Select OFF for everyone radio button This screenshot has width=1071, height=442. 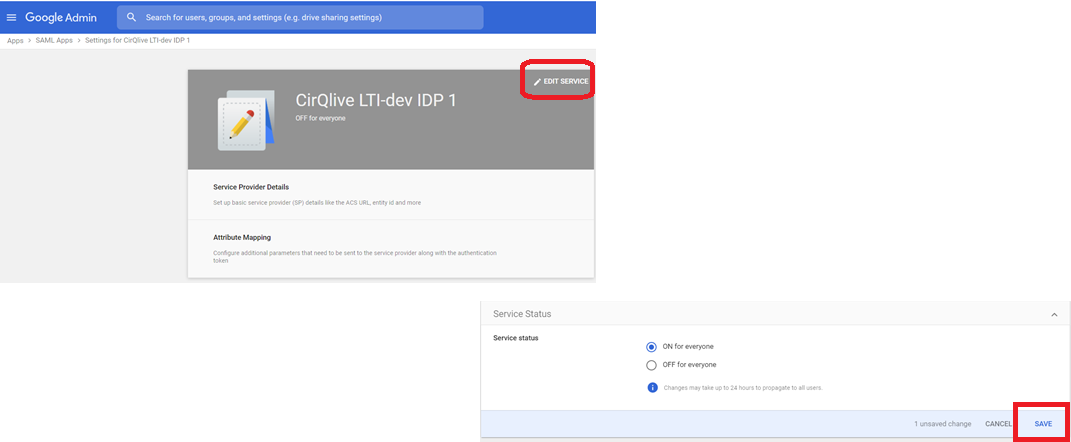click(651, 365)
